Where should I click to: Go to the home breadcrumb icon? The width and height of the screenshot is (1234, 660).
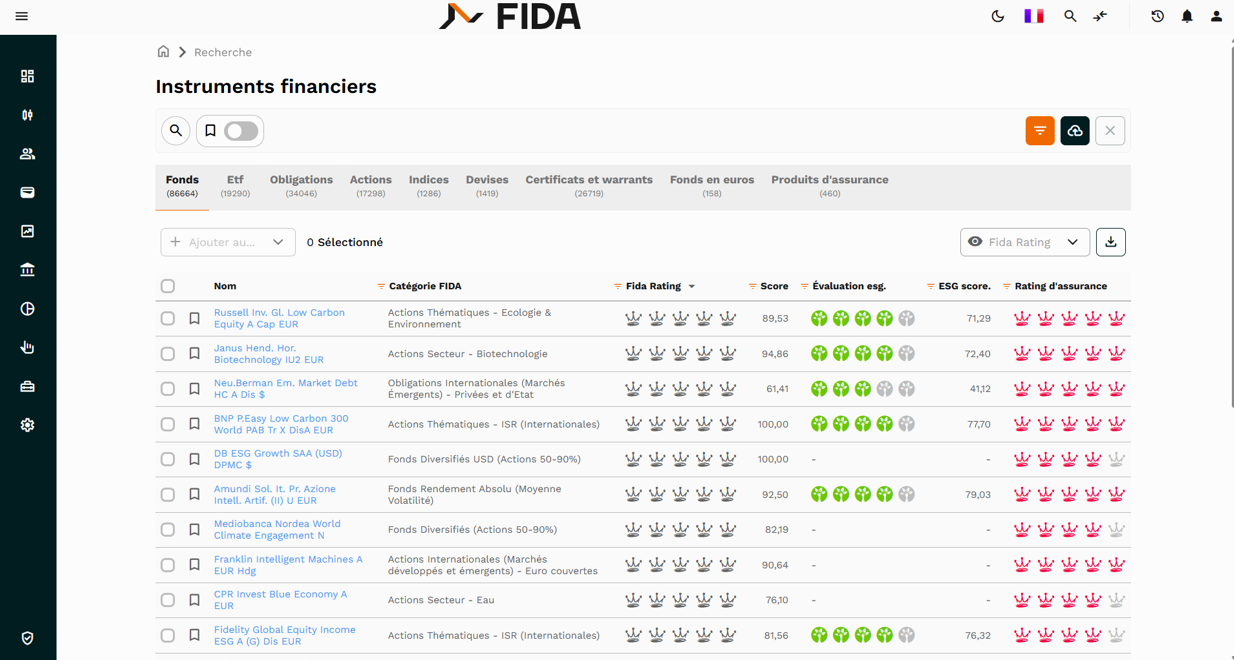[163, 52]
